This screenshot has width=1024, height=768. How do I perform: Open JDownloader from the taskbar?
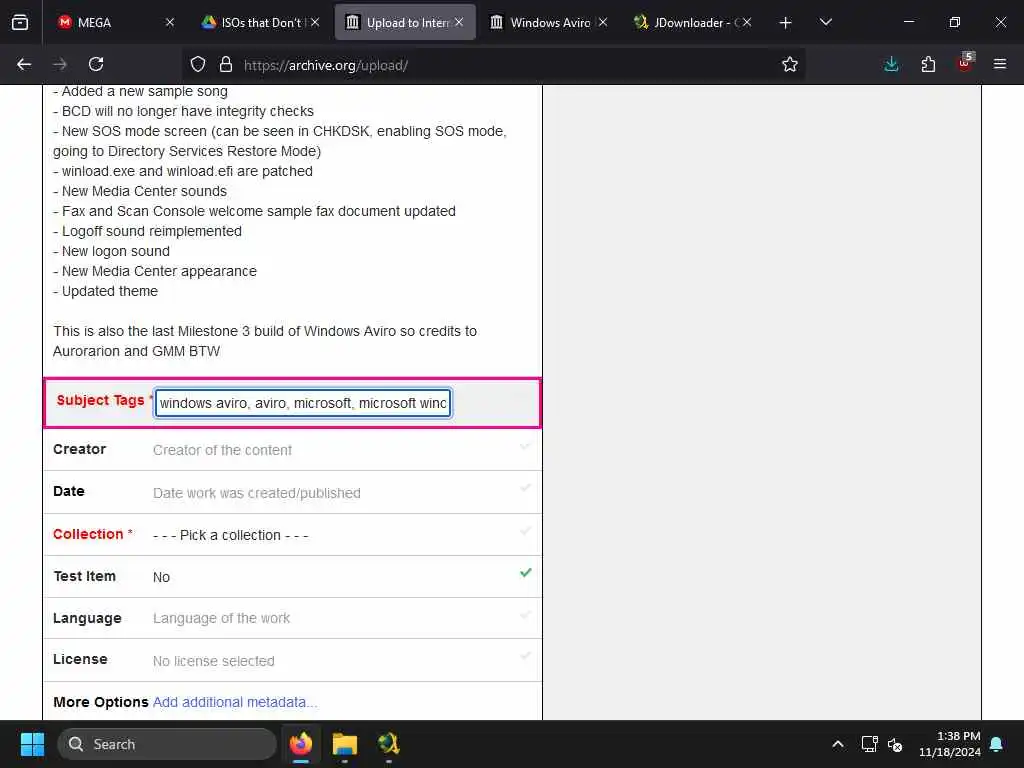pyautogui.click(x=389, y=744)
